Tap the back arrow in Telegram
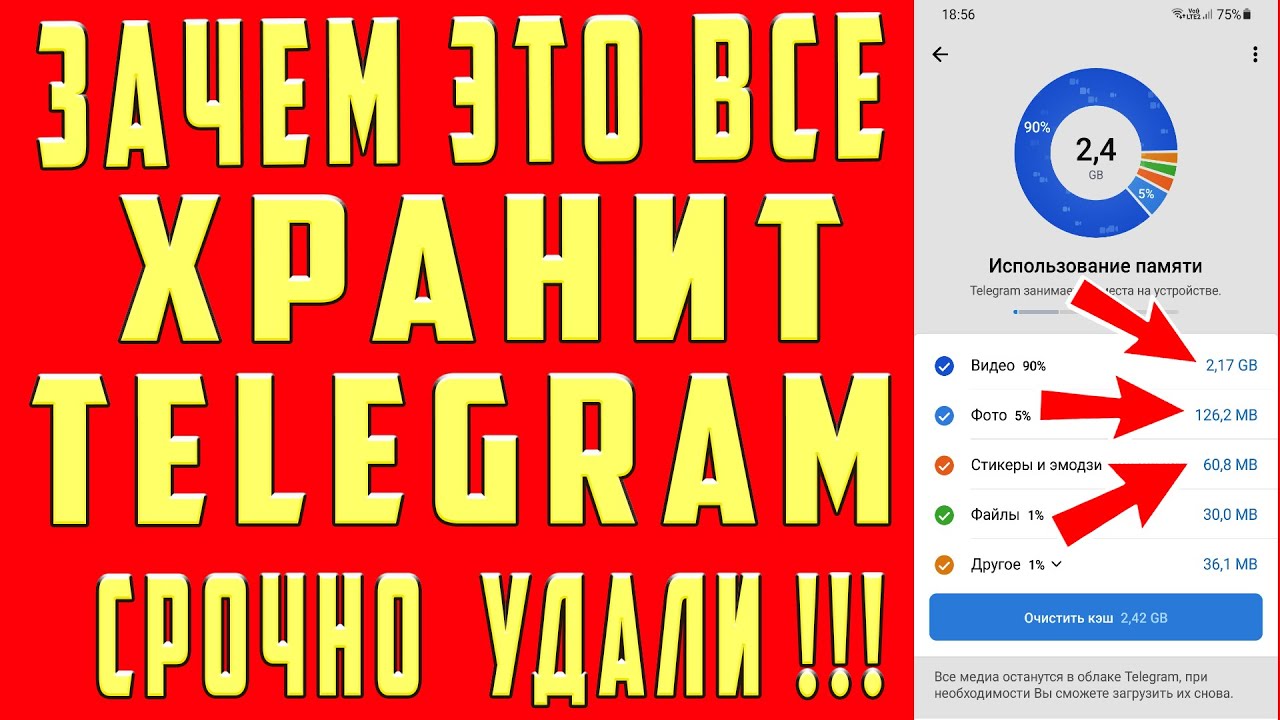This screenshot has width=1280, height=720. [x=940, y=55]
